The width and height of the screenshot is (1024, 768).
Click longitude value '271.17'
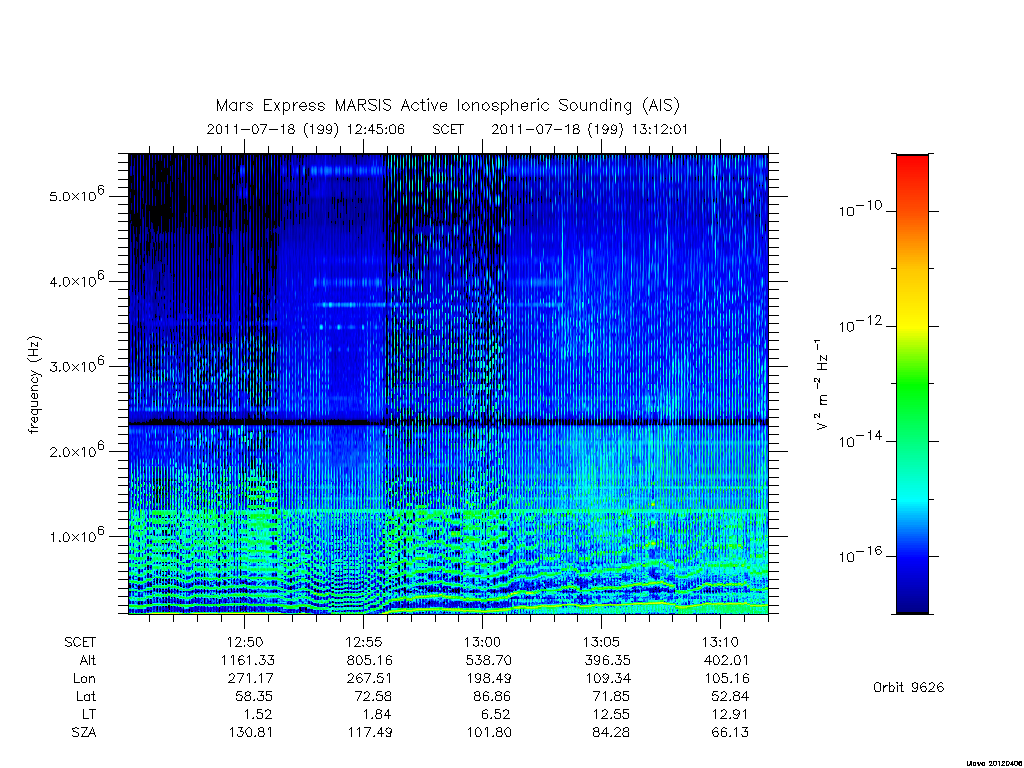[x=251, y=679]
